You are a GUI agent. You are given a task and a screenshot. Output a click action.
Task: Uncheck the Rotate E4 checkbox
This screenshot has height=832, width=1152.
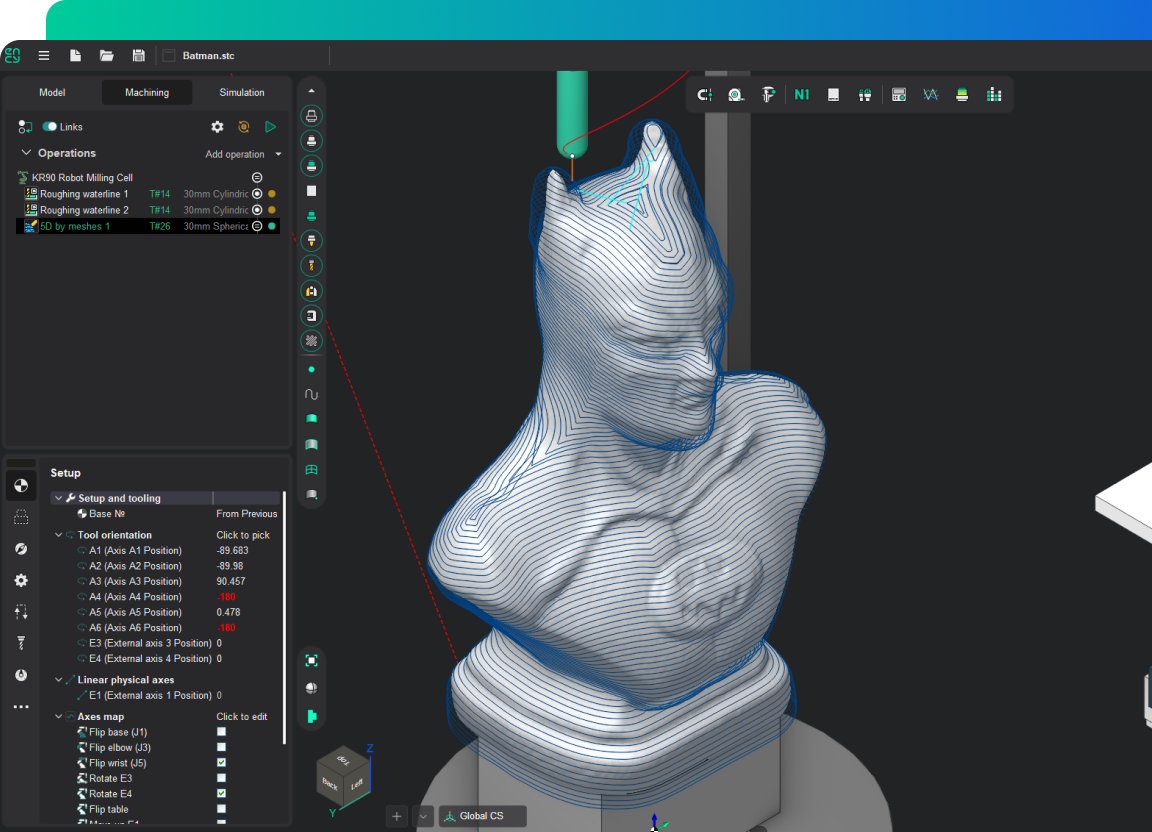tap(222, 793)
